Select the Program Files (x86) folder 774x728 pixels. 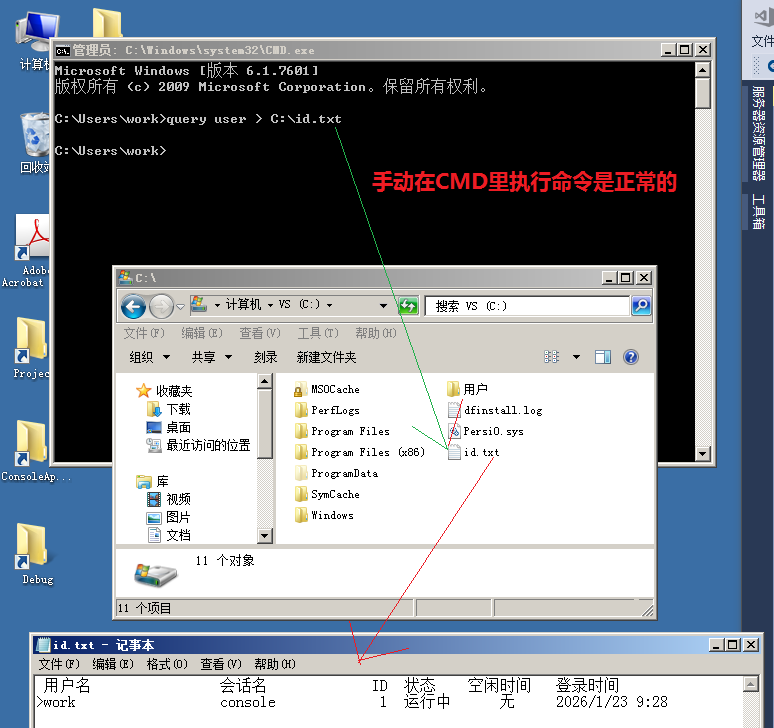pyautogui.click(x=359, y=452)
